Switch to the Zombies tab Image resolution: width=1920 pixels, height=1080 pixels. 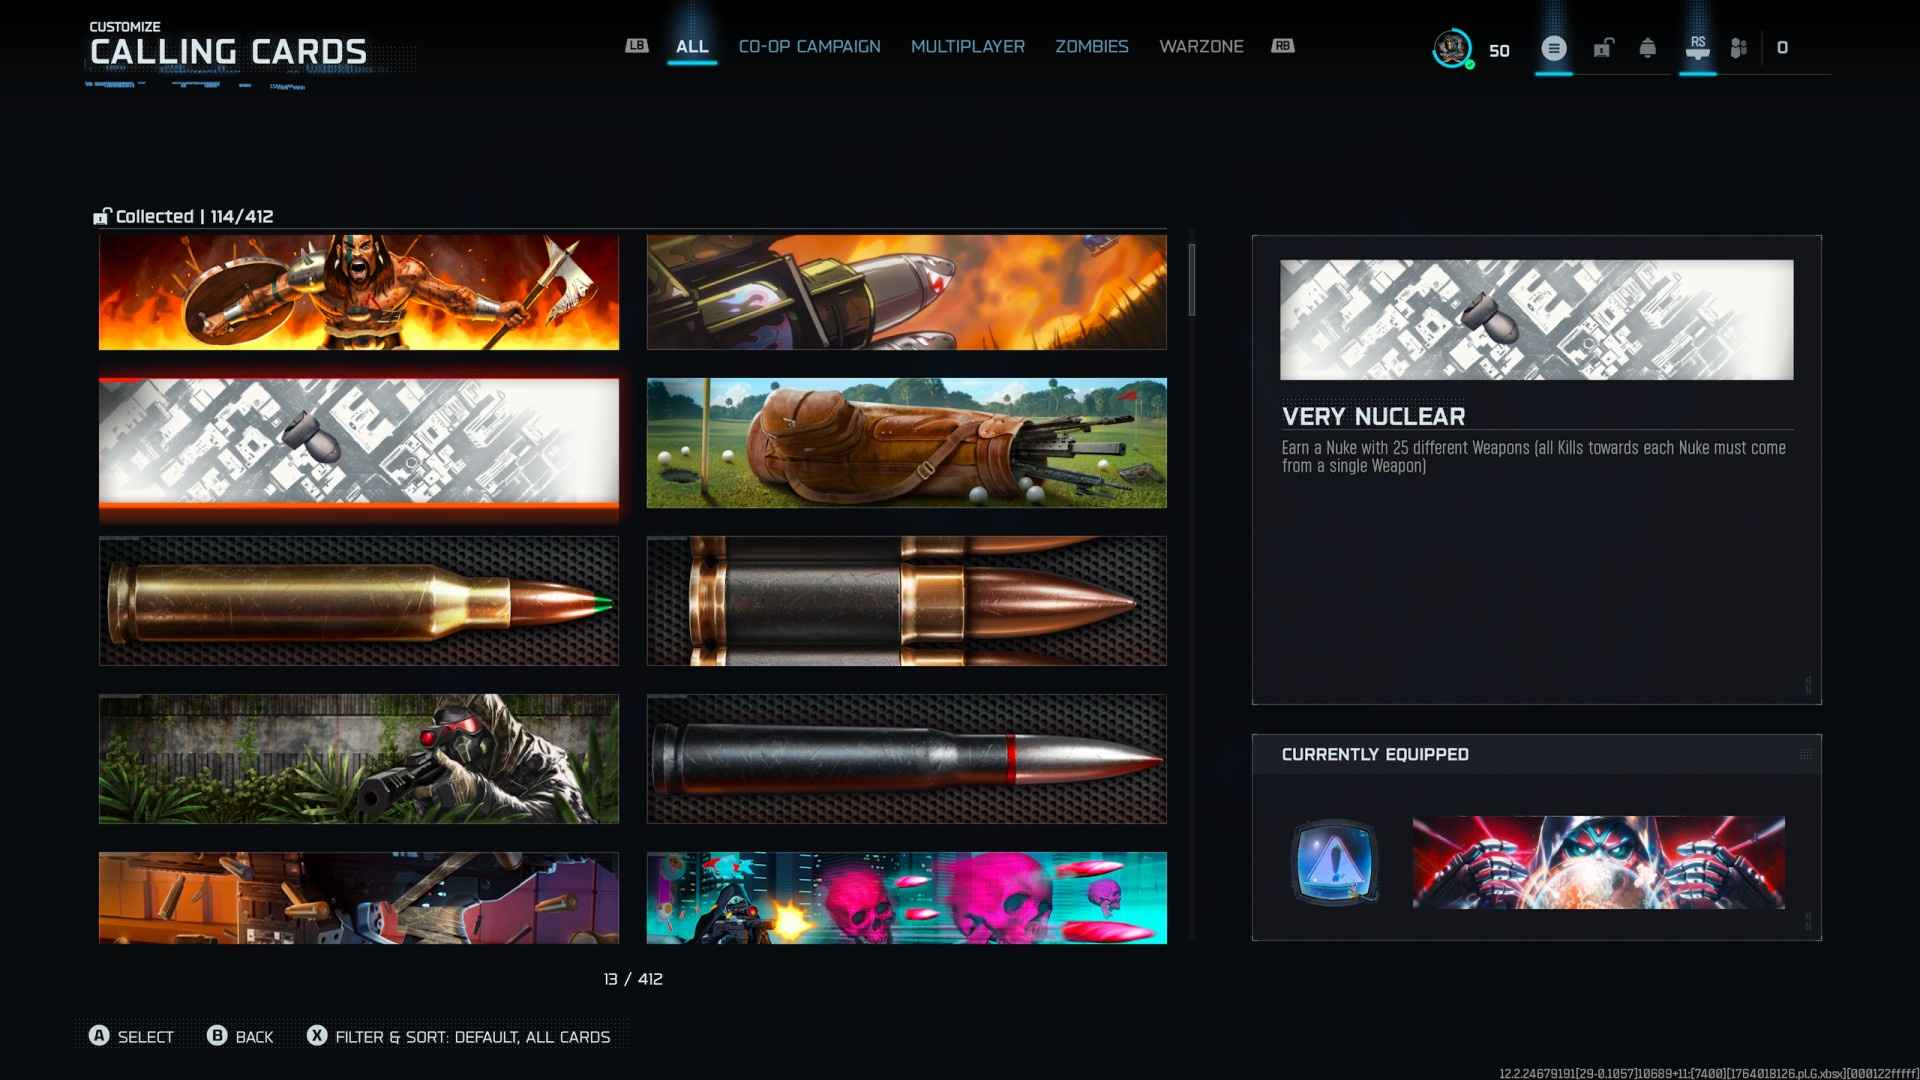point(1091,47)
